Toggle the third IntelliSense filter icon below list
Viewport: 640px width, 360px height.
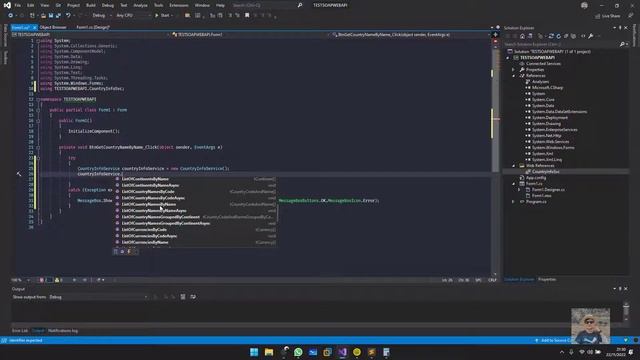point(129,251)
